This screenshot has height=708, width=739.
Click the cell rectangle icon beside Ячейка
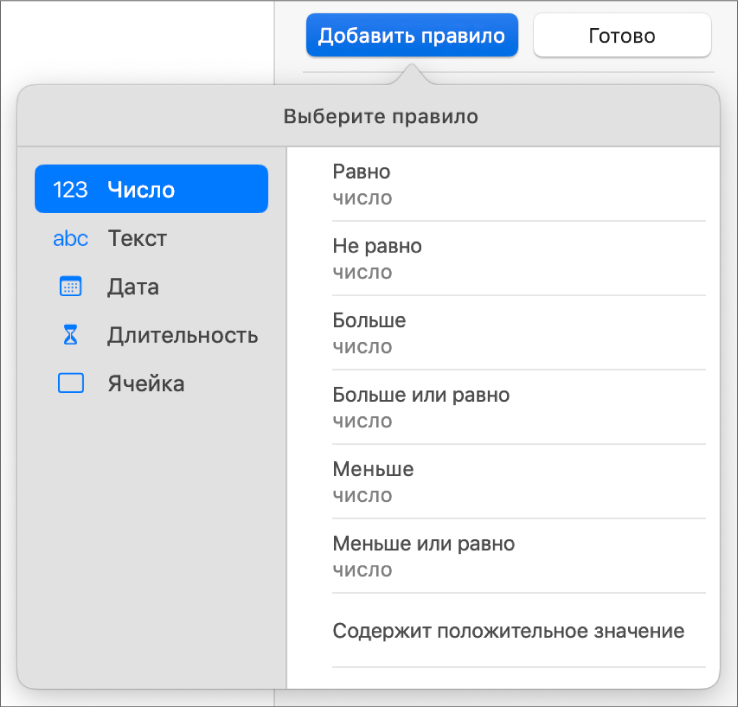[71, 383]
